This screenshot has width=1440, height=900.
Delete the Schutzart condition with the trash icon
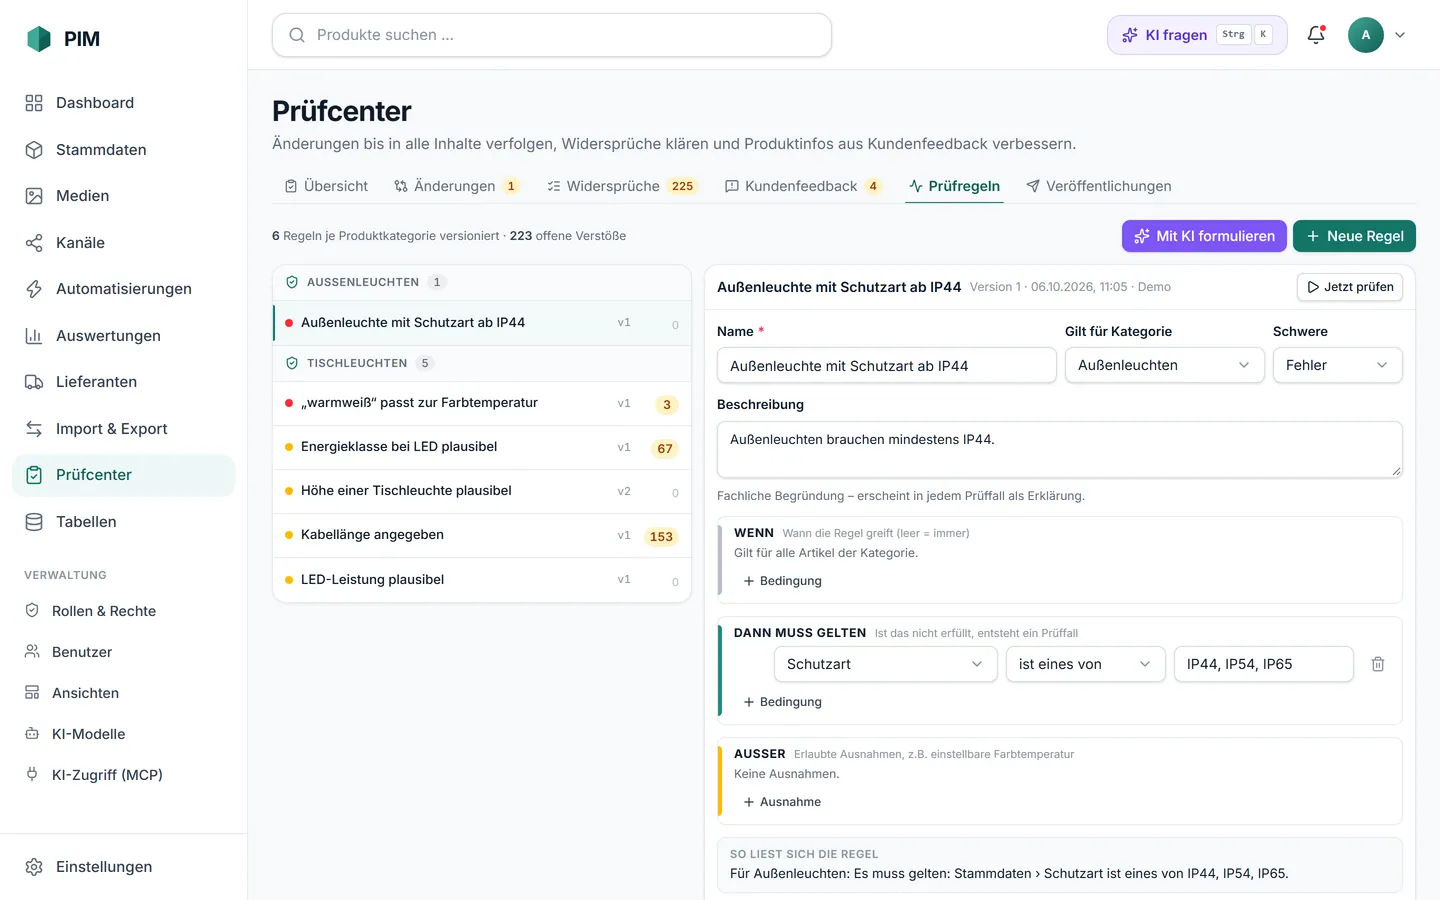(x=1378, y=664)
